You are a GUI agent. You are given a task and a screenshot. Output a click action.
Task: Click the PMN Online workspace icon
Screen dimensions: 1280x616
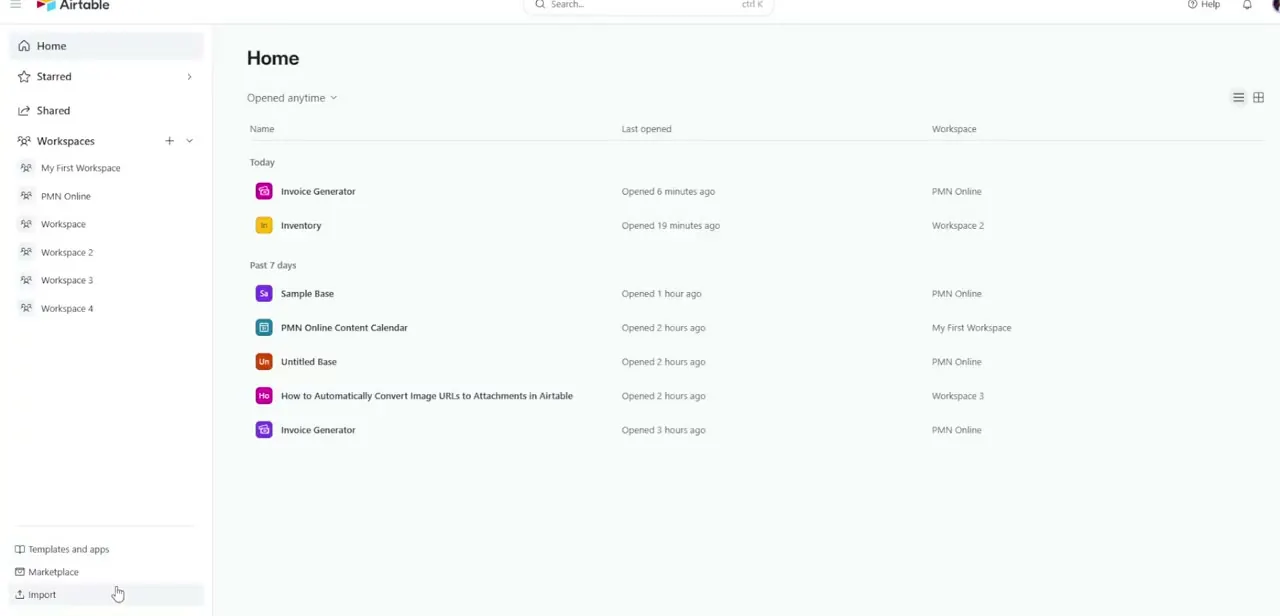pos(27,196)
